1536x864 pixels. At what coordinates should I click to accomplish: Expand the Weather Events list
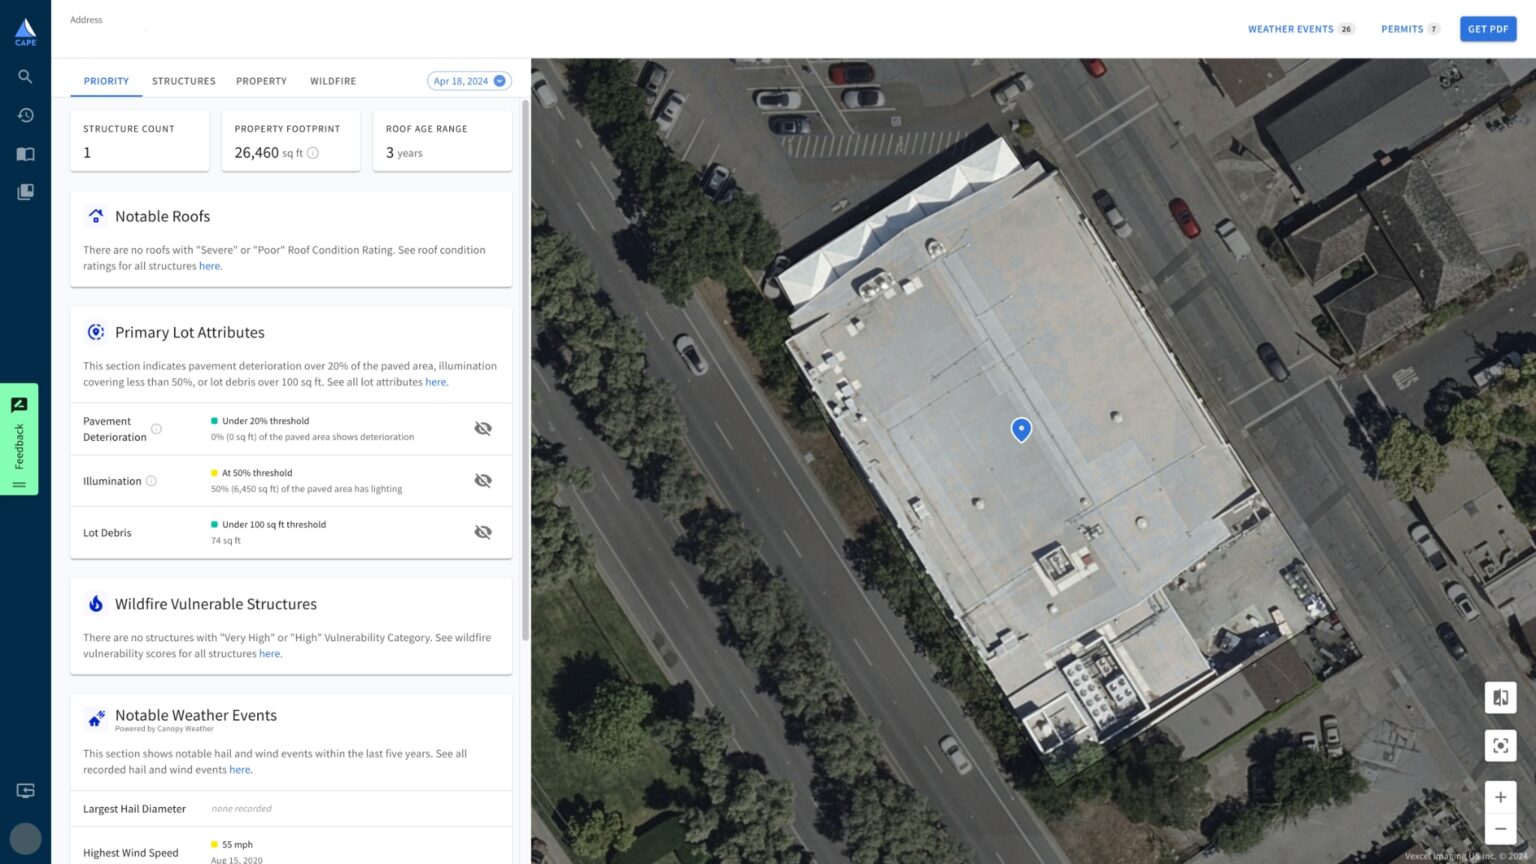pos(1301,29)
